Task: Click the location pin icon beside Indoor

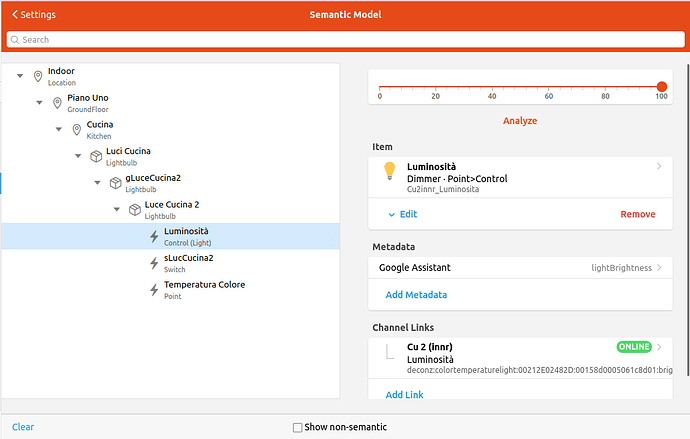Action: point(38,77)
